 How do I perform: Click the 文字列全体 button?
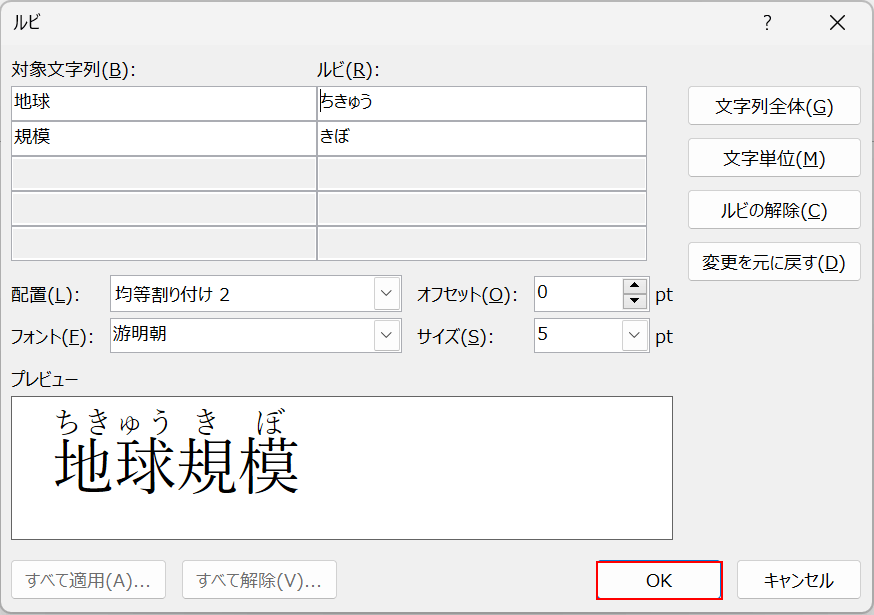774,106
